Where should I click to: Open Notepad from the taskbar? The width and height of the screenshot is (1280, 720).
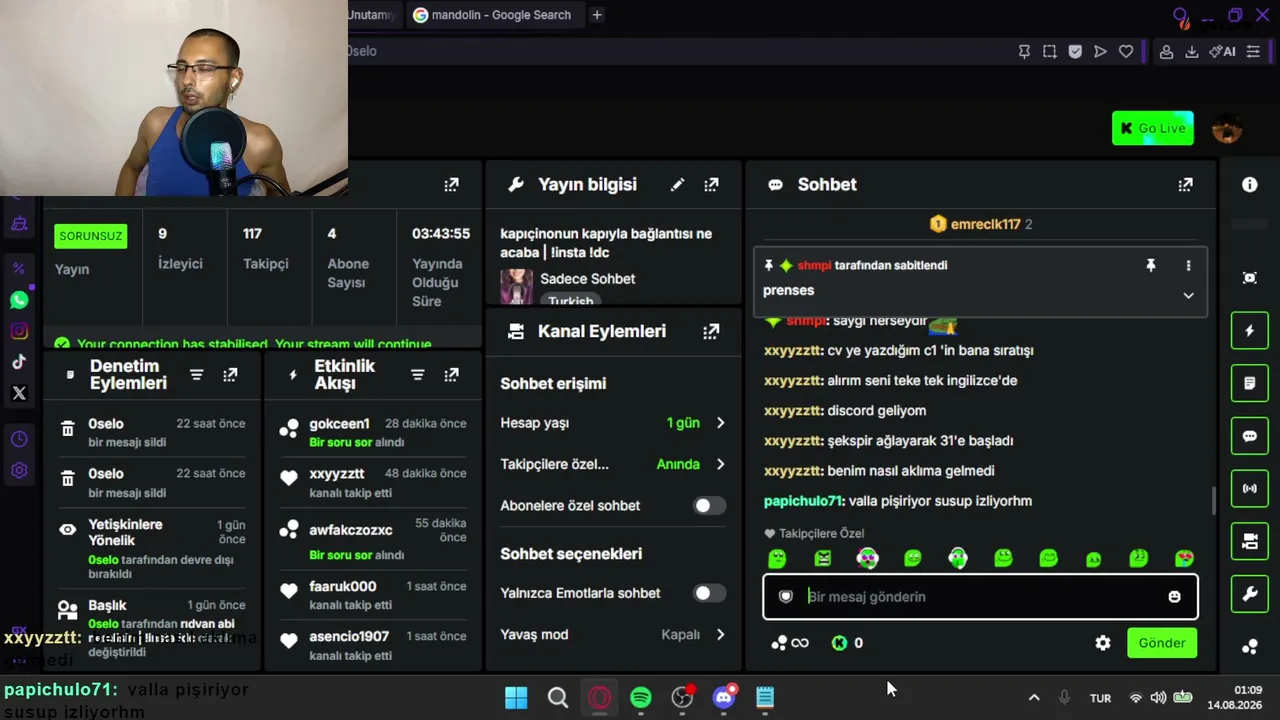click(765, 698)
